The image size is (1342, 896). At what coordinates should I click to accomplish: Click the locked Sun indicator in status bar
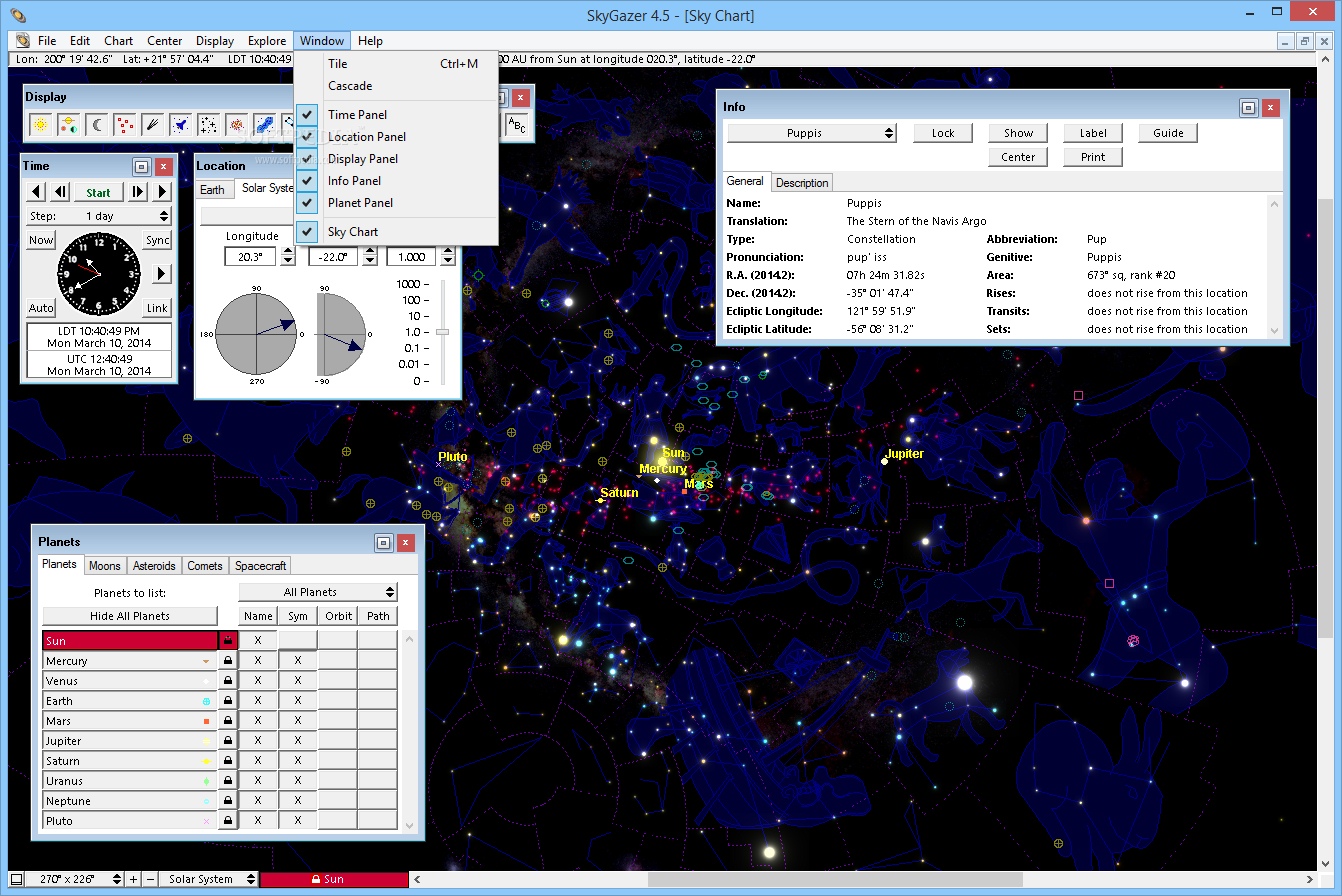click(334, 879)
